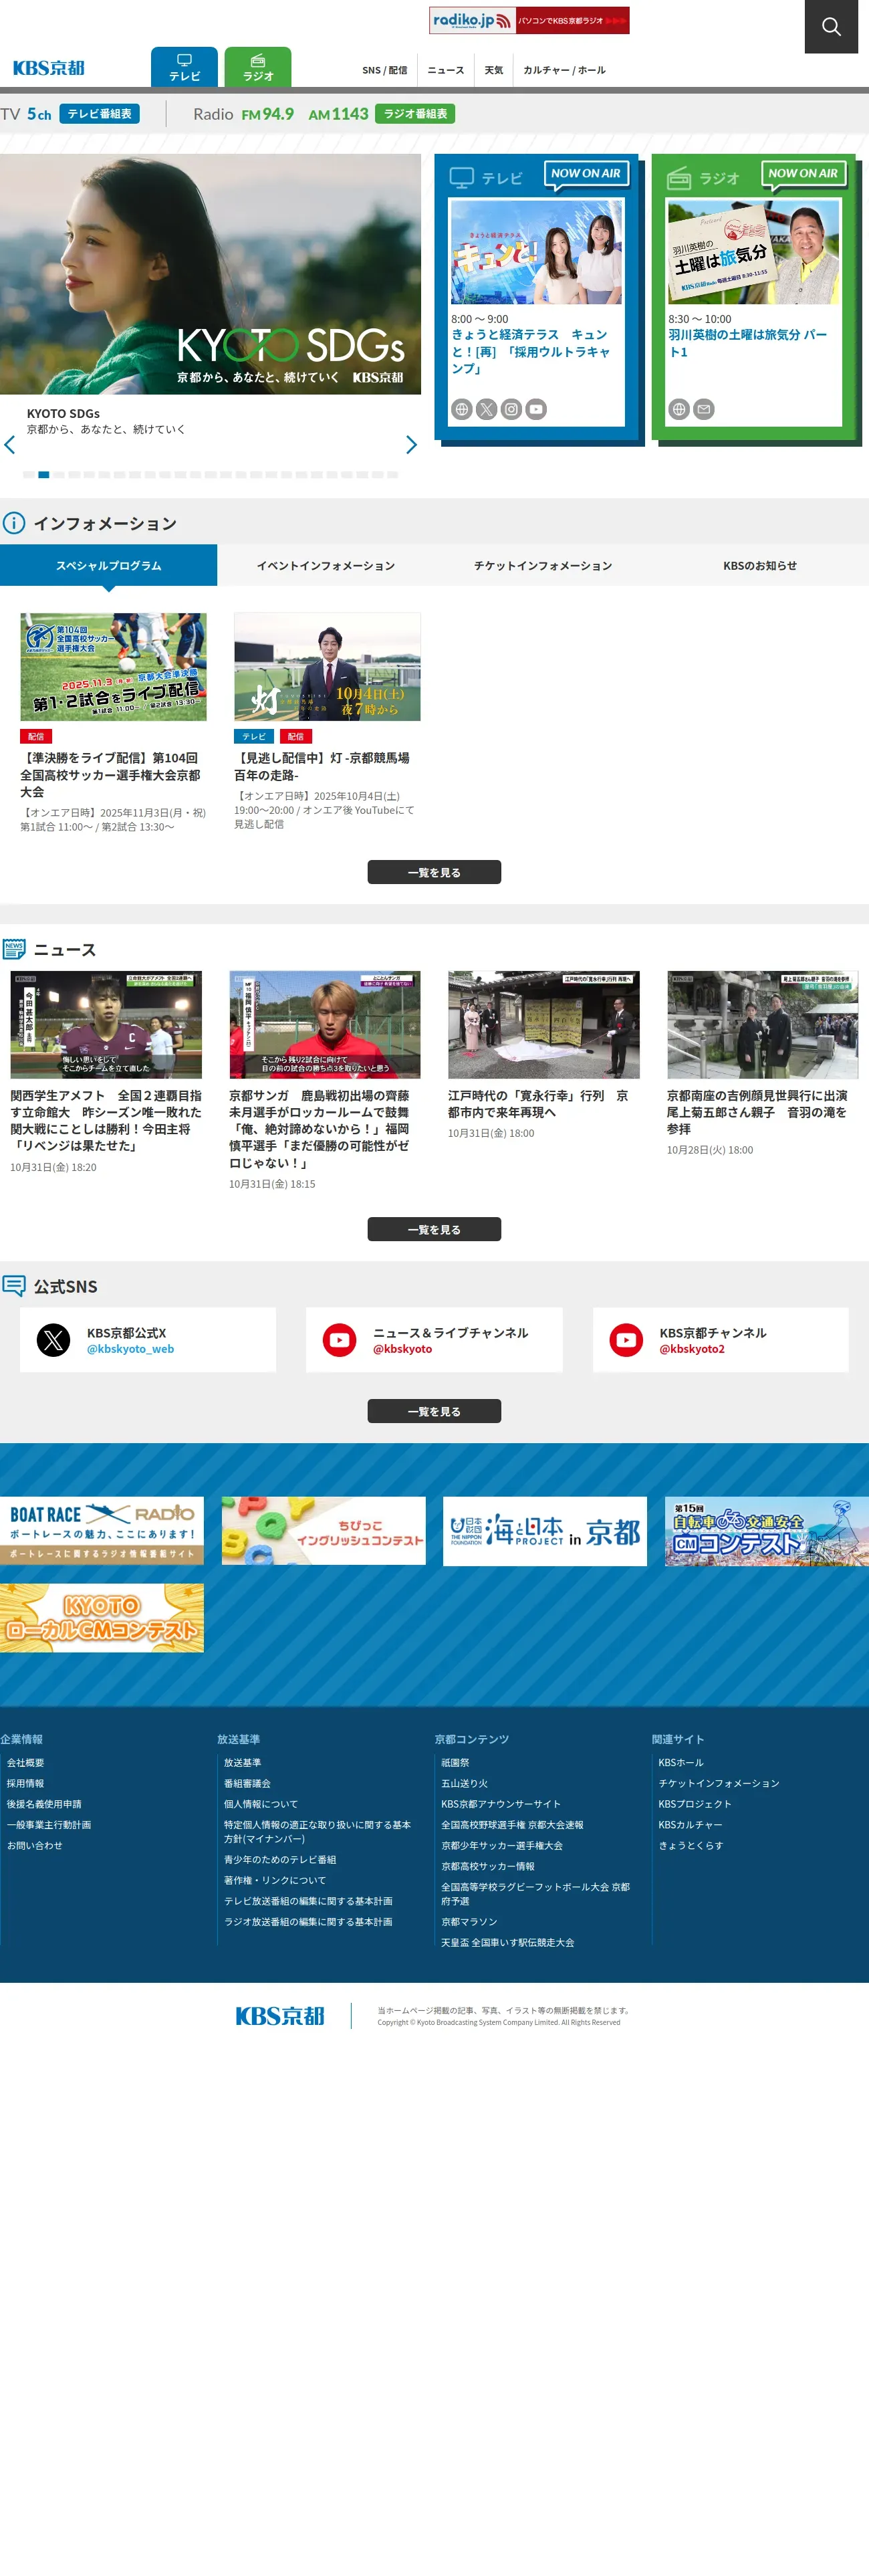This screenshot has width=869, height=2576.
Task: Open the 京都マラソン footer link
Action: click(x=469, y=1921)
